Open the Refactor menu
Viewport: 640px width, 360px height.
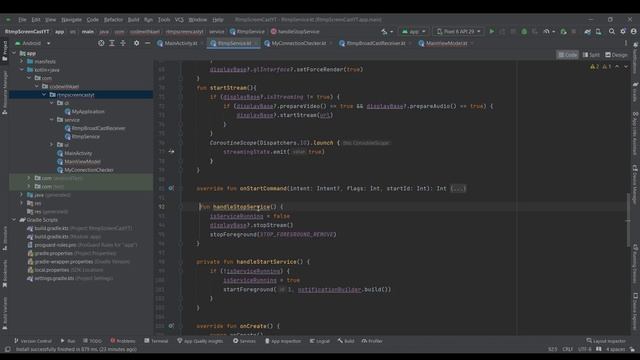pyautogui.click(x=113, y=20)
